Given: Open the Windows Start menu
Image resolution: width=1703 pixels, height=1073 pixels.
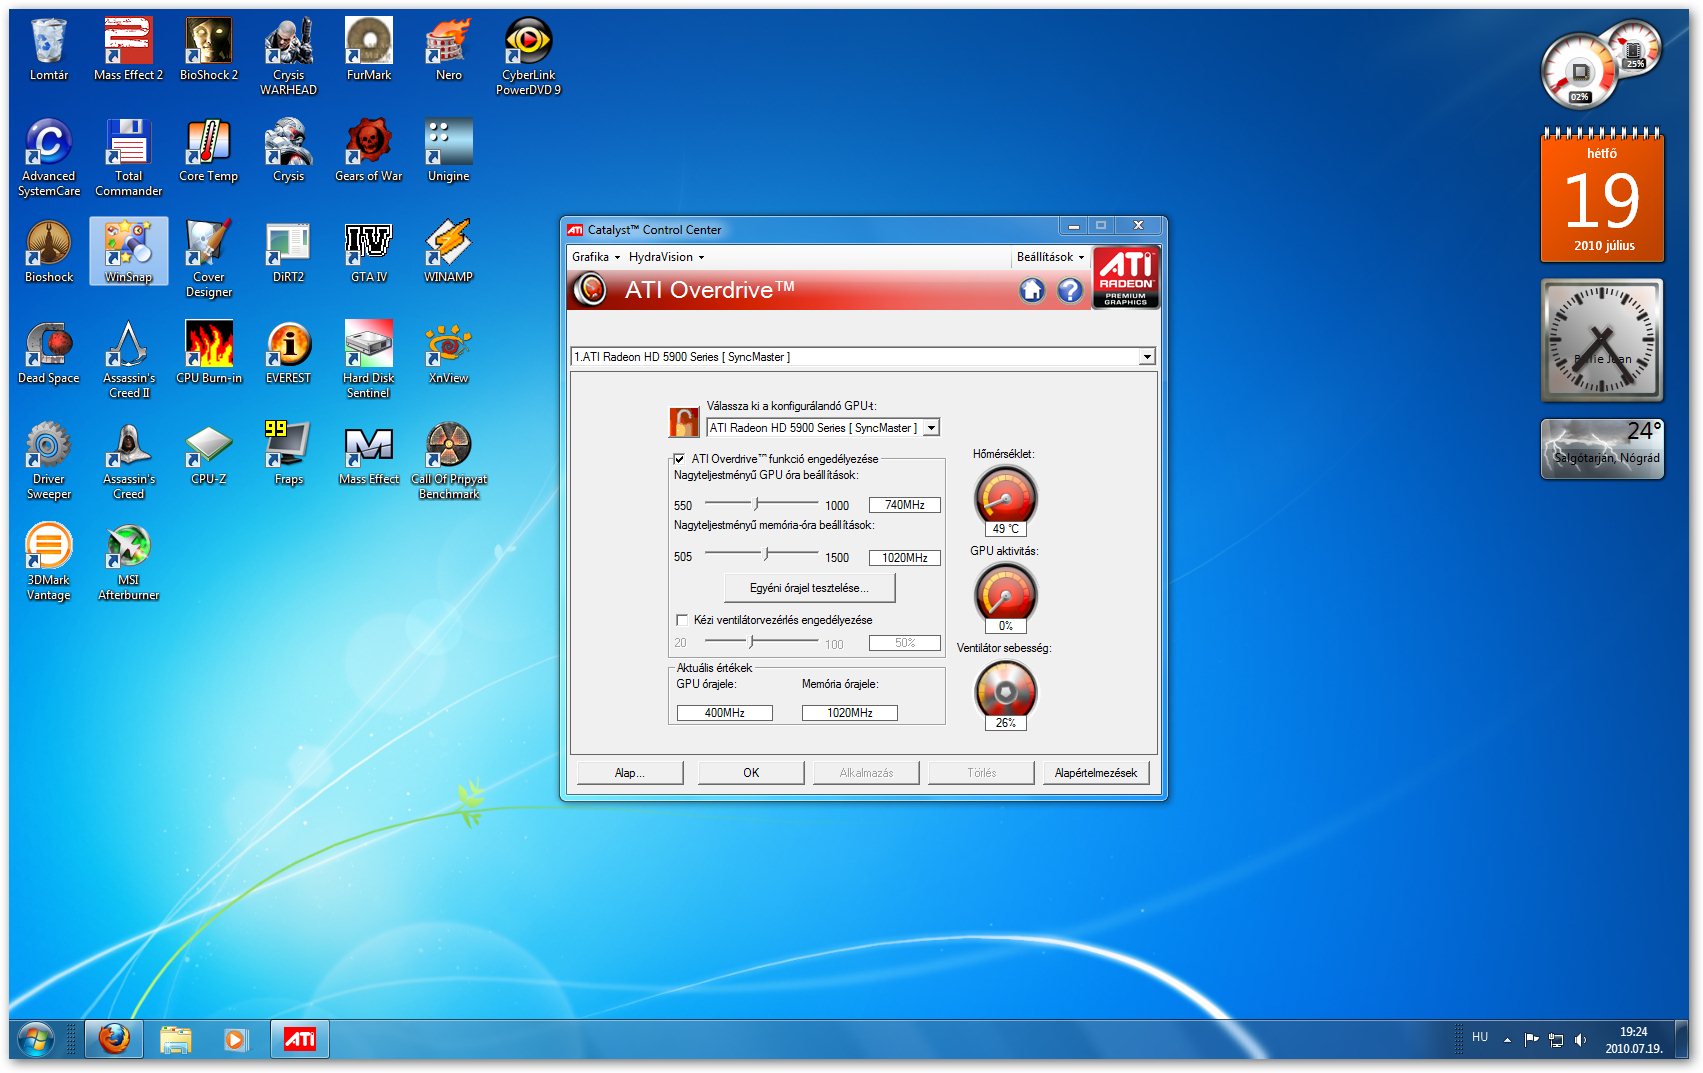Looking at the screenshot, I should 35,1040.
